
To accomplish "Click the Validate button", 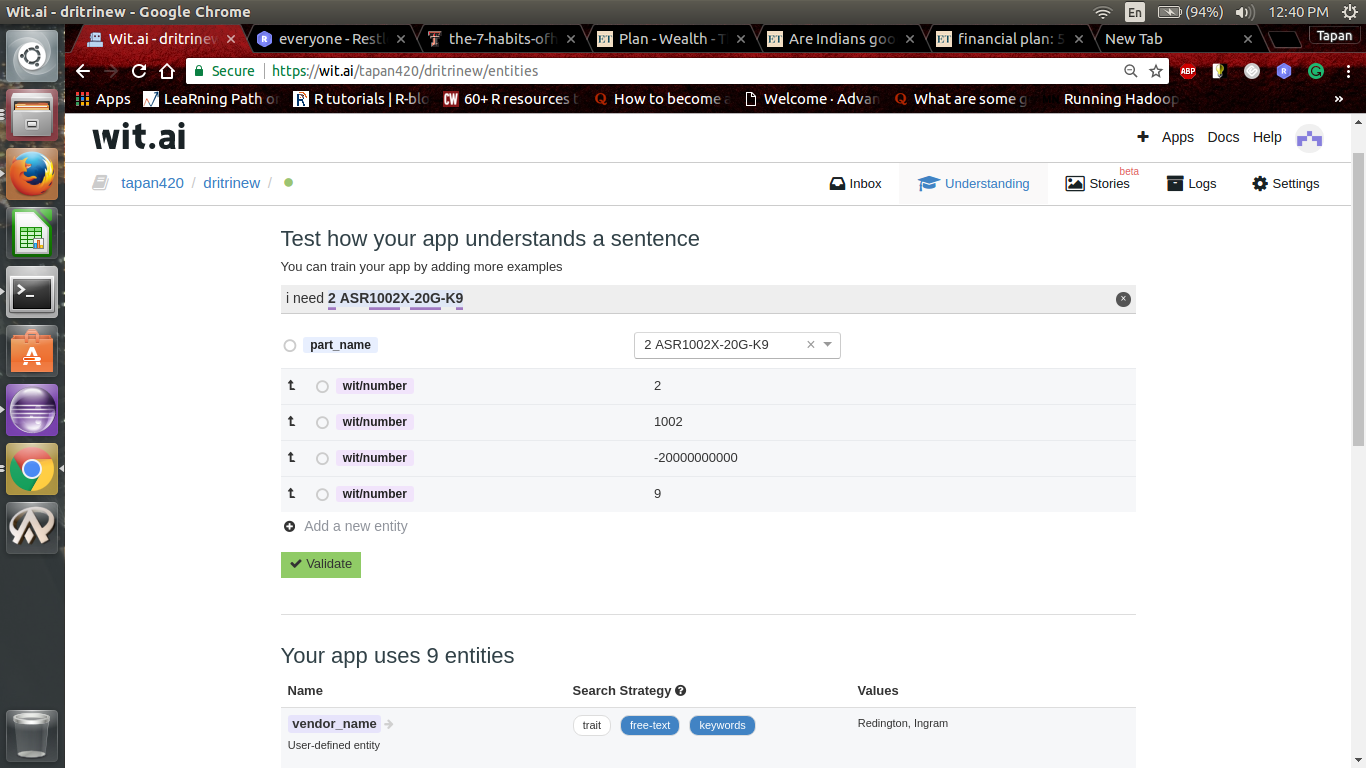I will pyautogui.click(x=321, y=564).
